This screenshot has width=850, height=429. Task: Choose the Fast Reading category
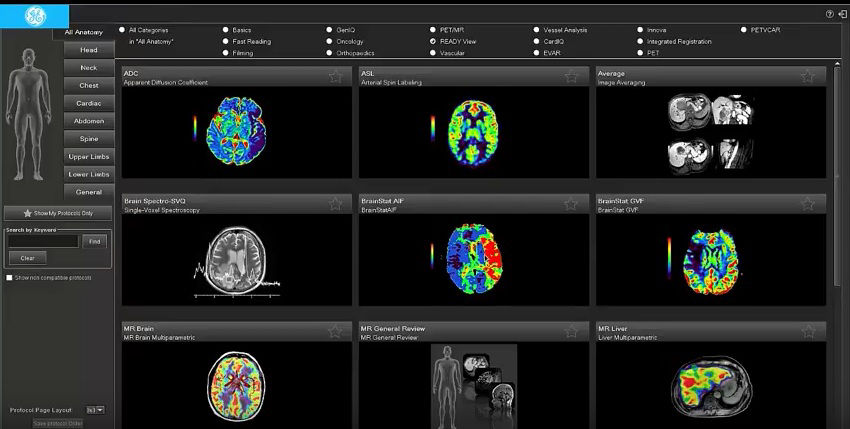point(226,41)
